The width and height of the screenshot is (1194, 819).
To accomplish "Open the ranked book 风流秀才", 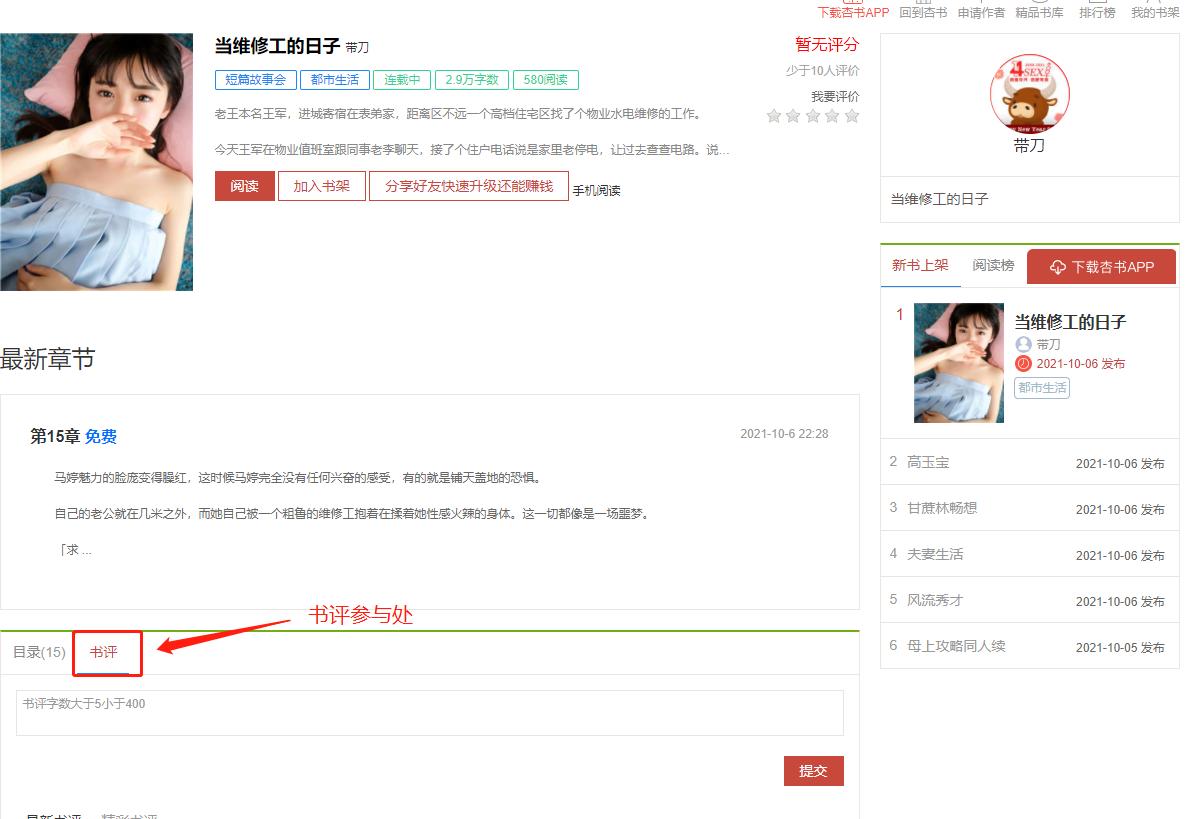I will (x=935, y=600).
